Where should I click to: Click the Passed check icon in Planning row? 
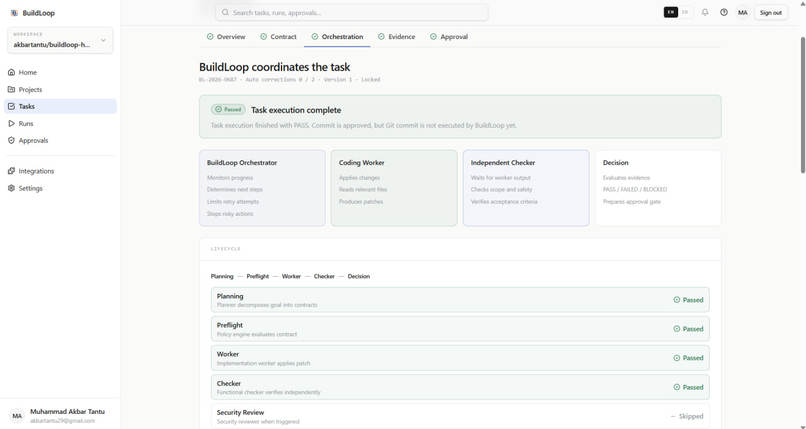[x=676, y=300]
